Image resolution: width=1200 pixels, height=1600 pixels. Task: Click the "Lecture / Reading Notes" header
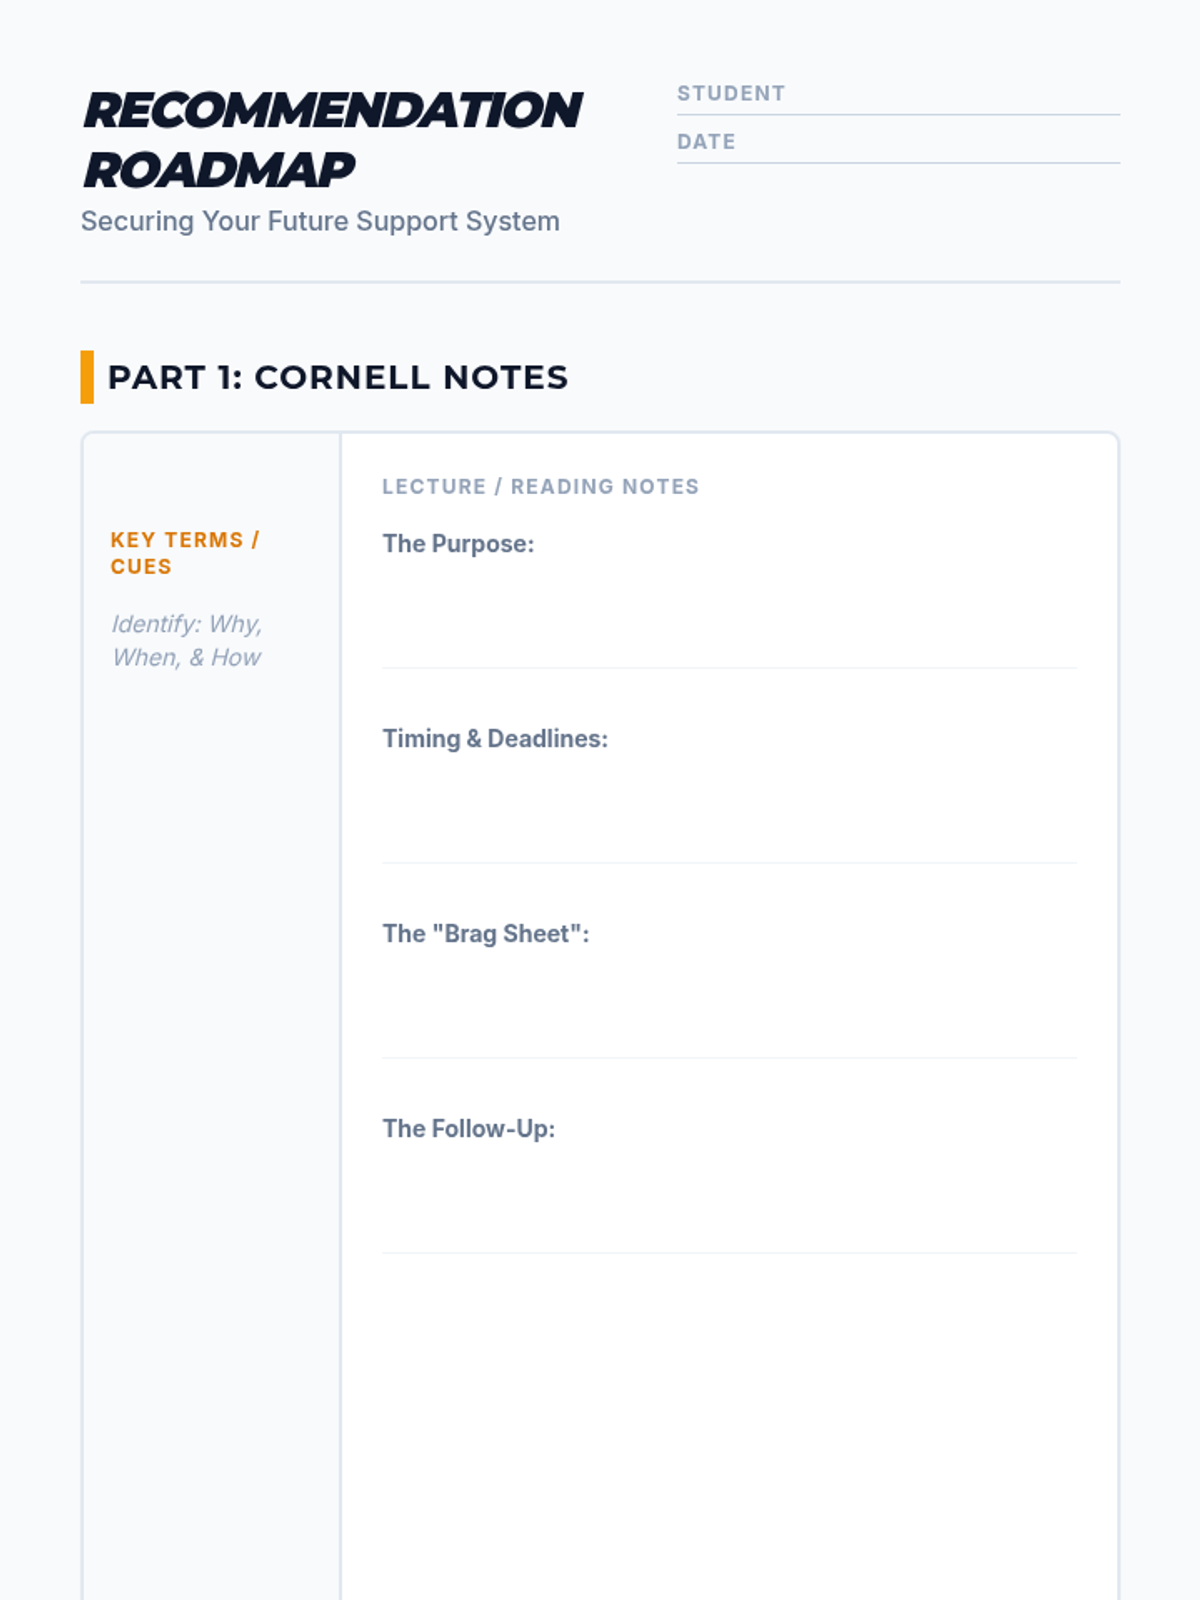[x=540, y=487]
